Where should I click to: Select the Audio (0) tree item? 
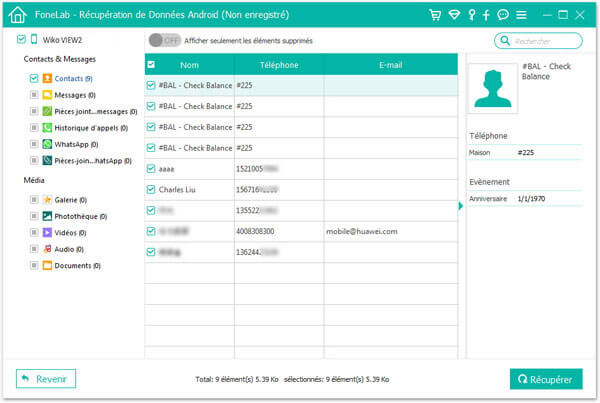pyautogui.click(x=69, y=249)
